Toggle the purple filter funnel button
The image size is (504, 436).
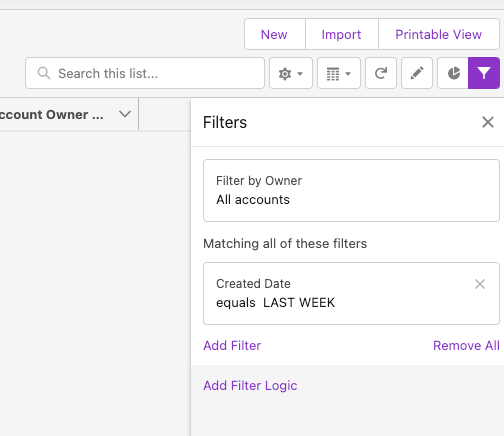pos(484,73)
